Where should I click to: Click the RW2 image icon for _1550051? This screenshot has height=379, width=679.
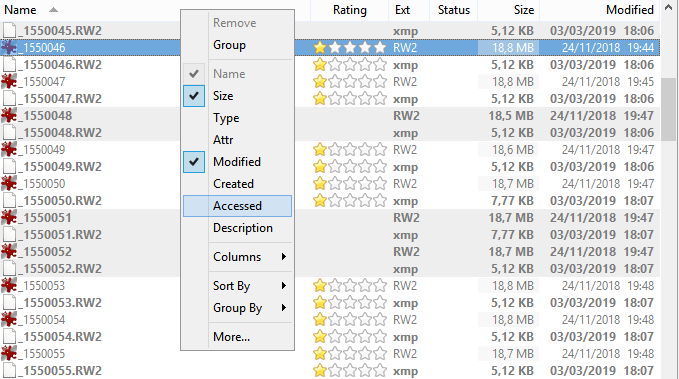[x=9, y=217]
